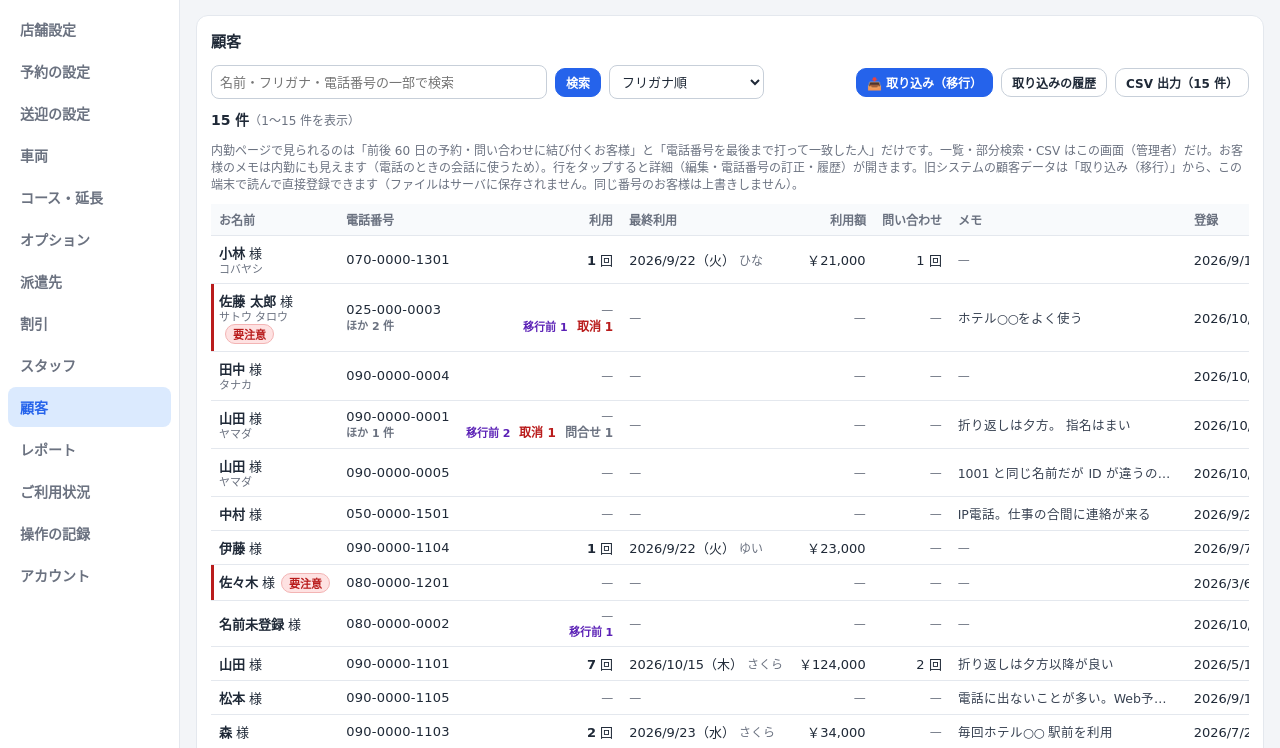Select 割引 menu item
1280x748 pixels.
[89, 324]
